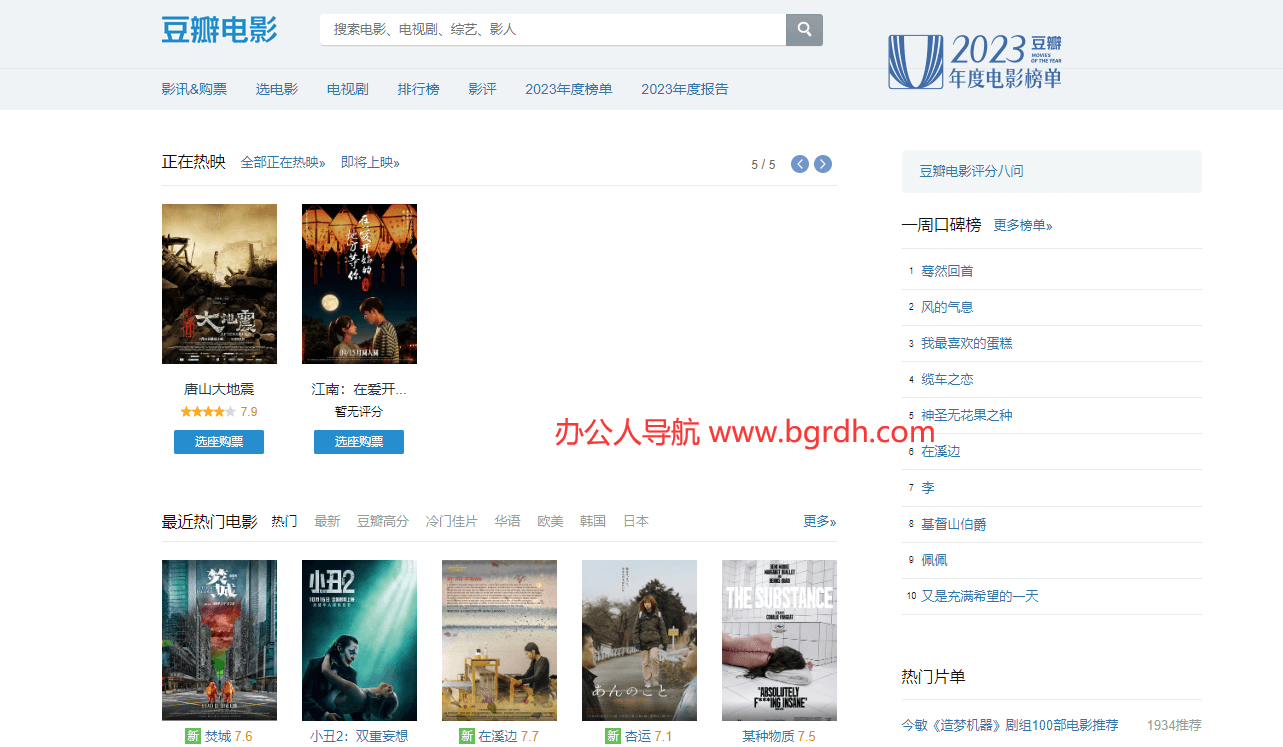Viewport: 1283px width, 747px height.
Task: Click the next page carousel arrow
Action: [x=822, y=164]
